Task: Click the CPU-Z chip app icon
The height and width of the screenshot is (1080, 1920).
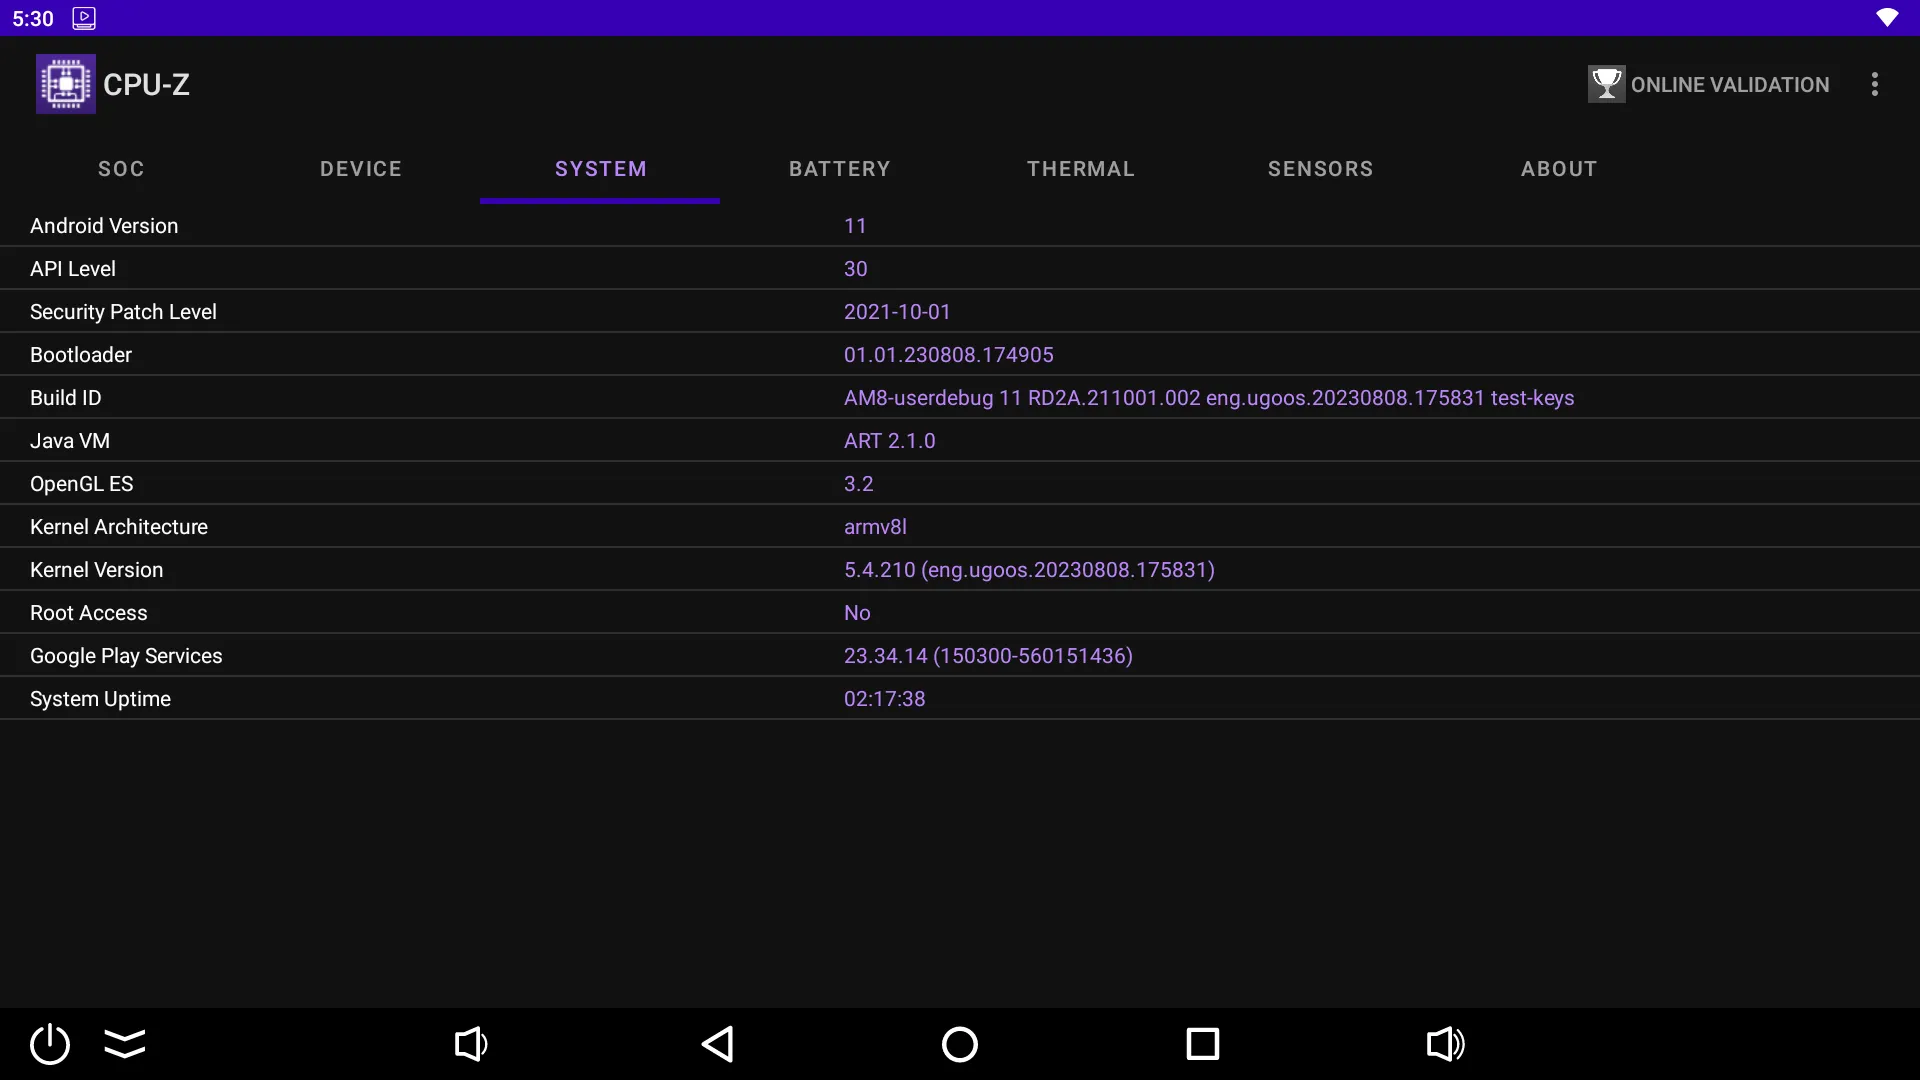Action: point(66,84)
